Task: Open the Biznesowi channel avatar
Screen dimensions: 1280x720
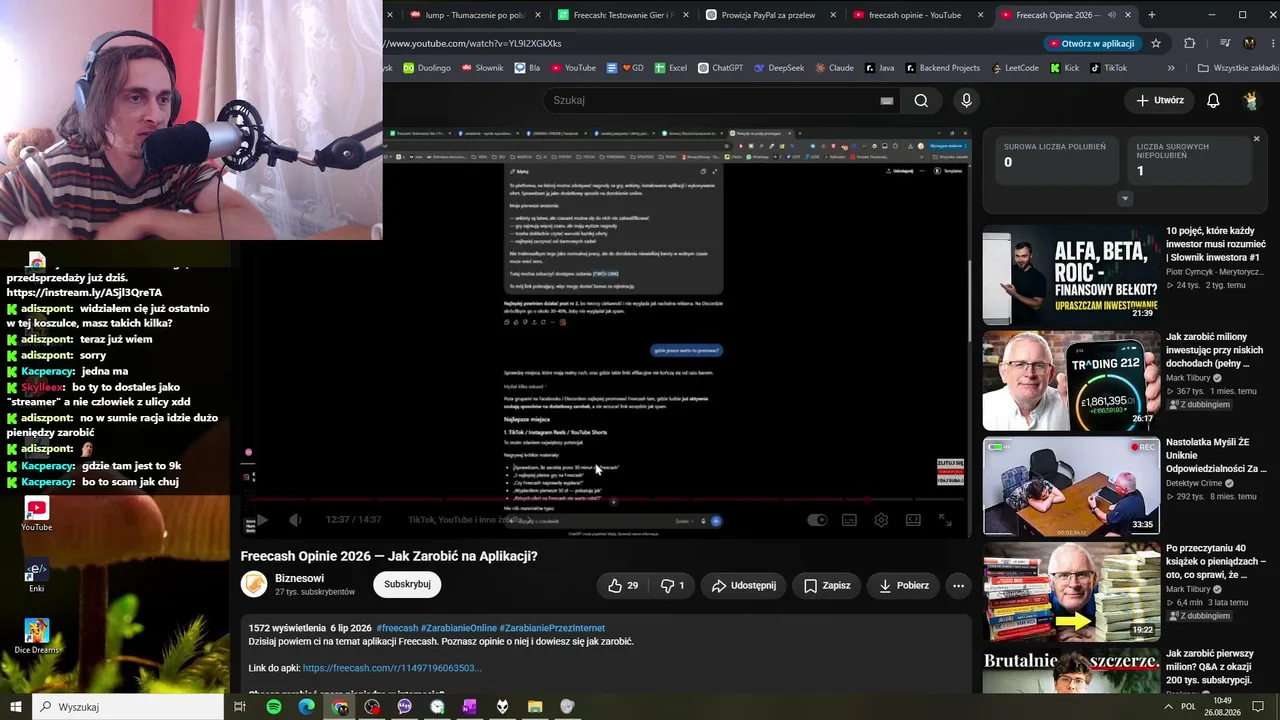Action: click(x=255, y=584)
